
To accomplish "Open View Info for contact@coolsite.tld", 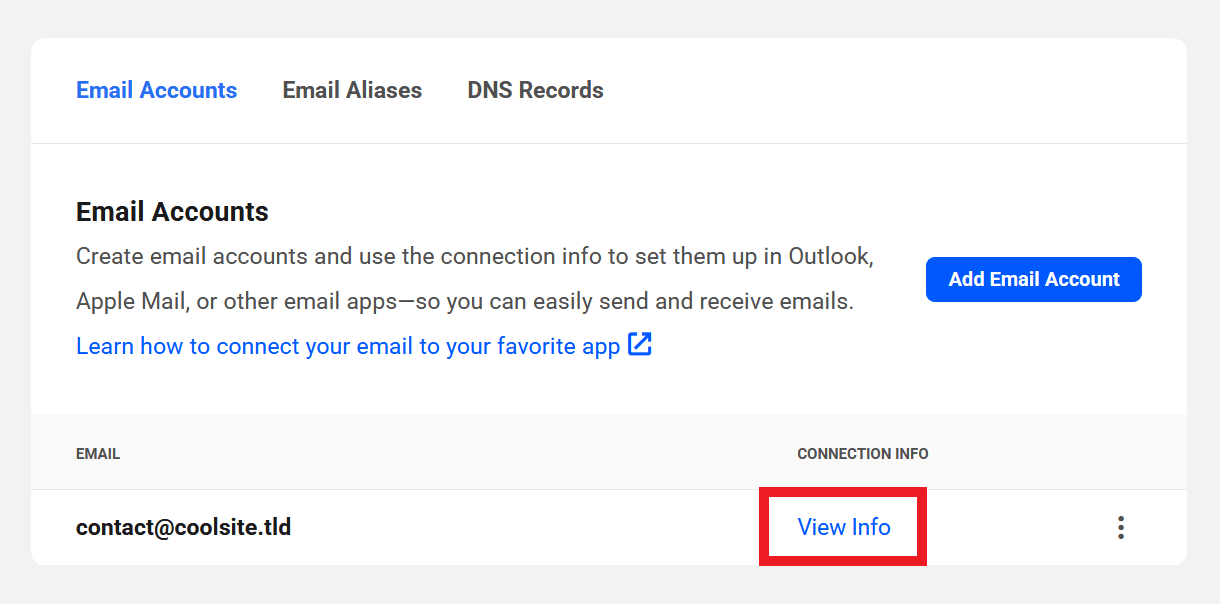I will pyautogui.click(x=843, y=527).
